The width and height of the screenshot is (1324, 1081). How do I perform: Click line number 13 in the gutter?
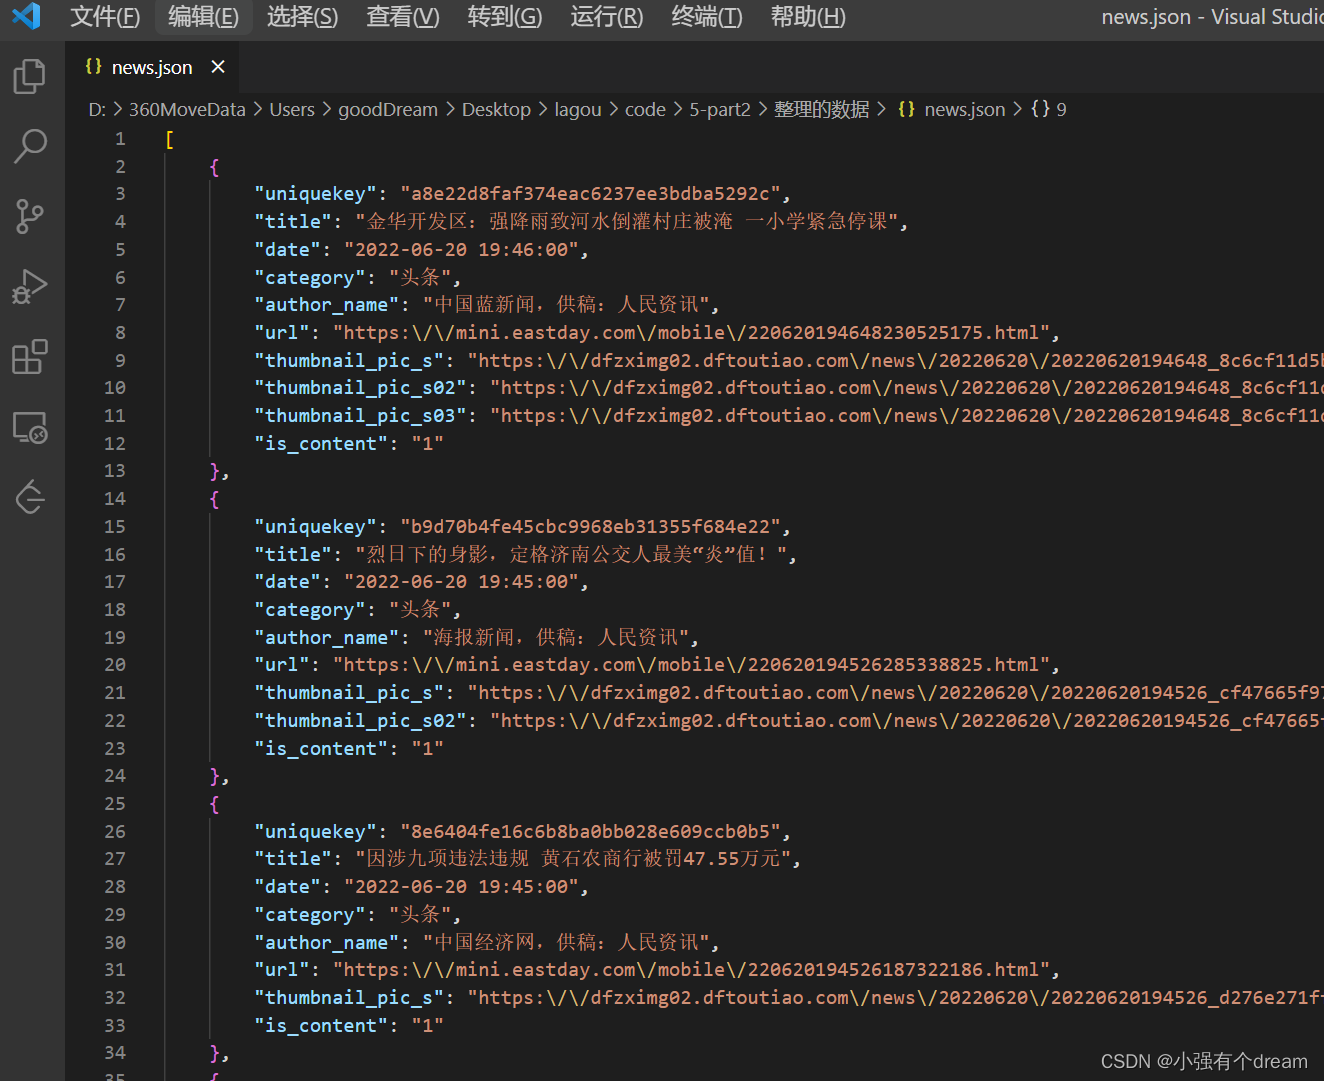115,471
